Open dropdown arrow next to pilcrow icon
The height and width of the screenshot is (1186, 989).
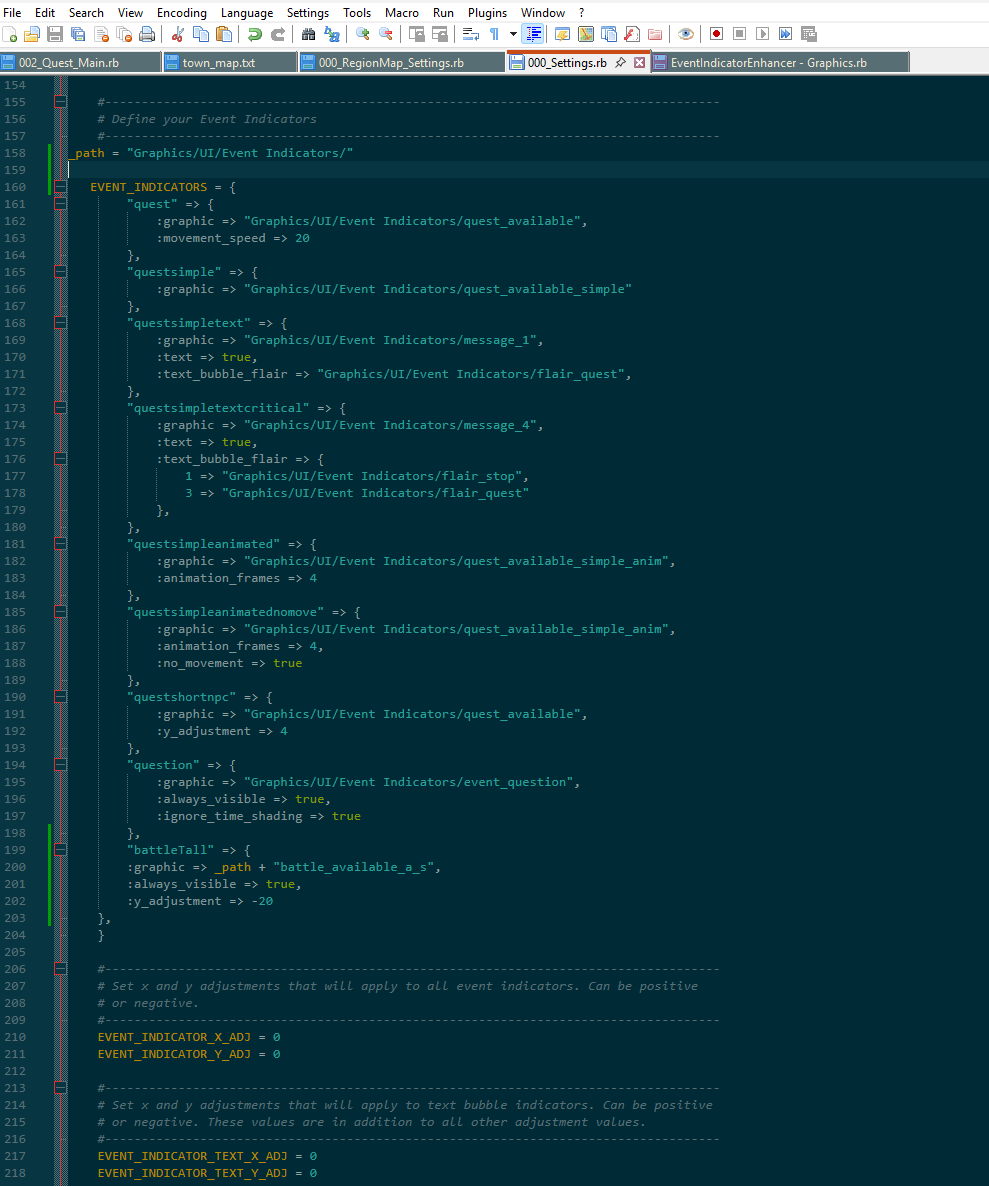point(513,34)
